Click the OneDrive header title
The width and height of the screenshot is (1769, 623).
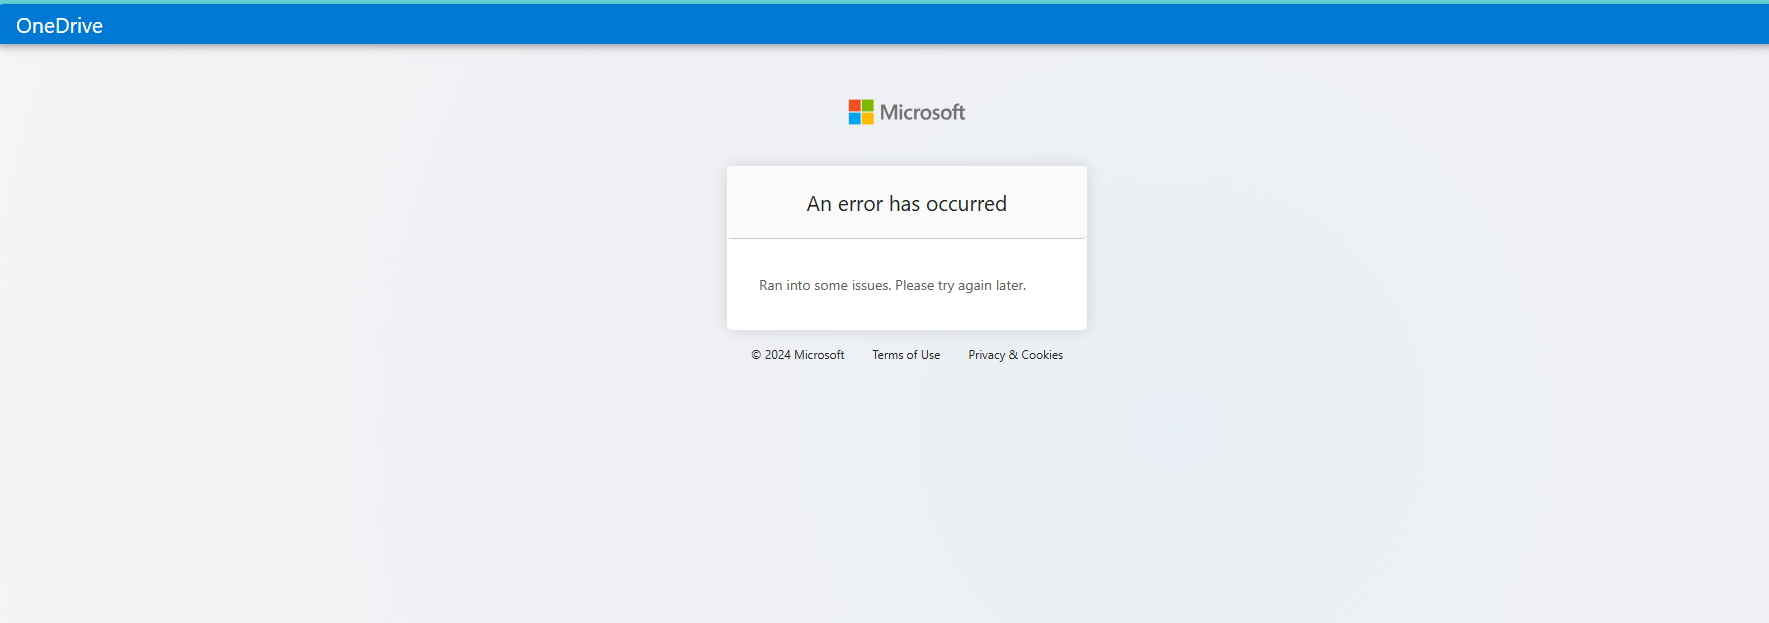[59, 26]
